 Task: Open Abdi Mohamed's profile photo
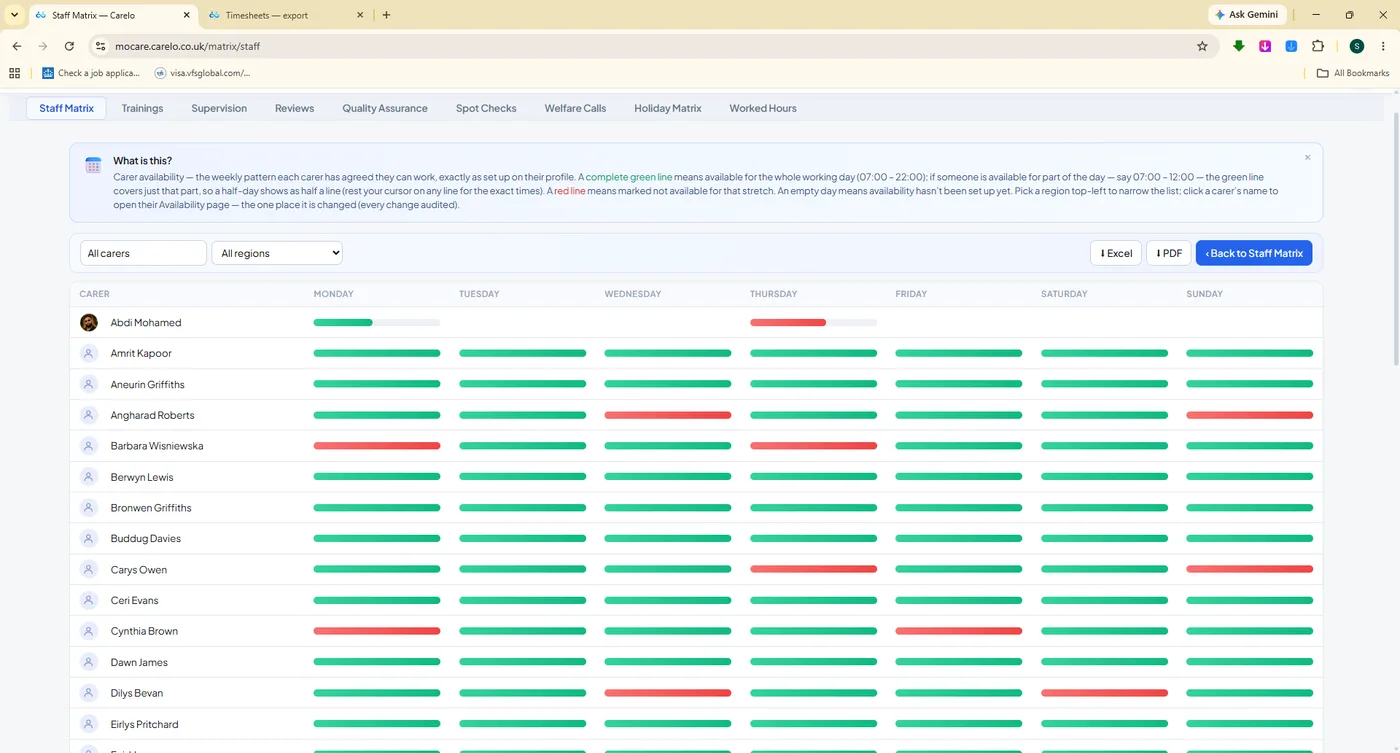point(89,322)
